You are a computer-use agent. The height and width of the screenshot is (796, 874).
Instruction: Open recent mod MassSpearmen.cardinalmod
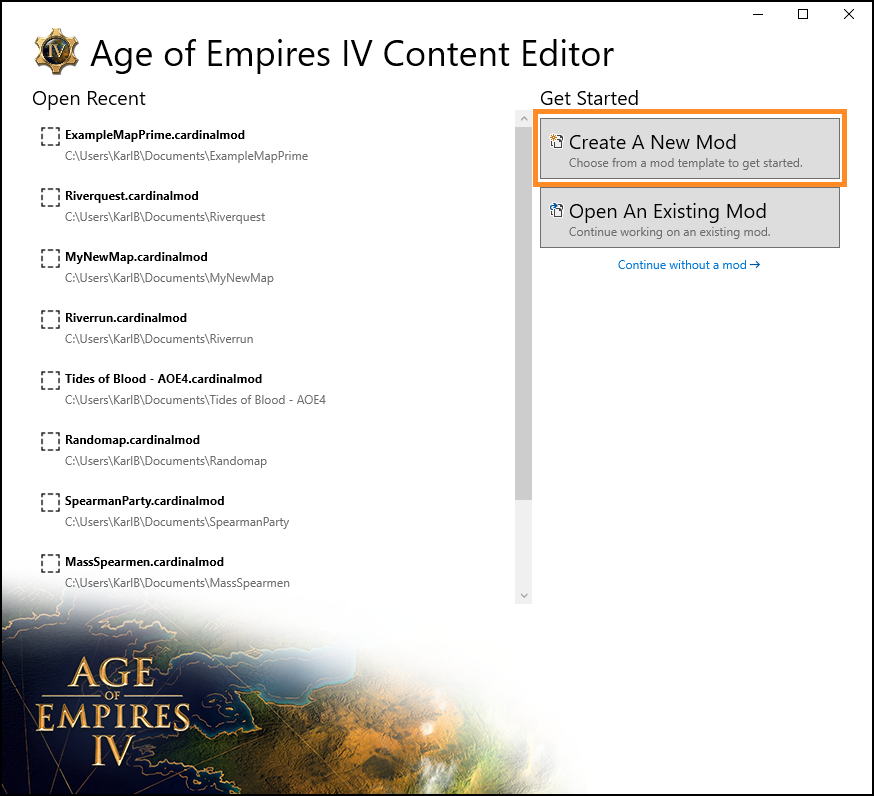coord(144,562)
